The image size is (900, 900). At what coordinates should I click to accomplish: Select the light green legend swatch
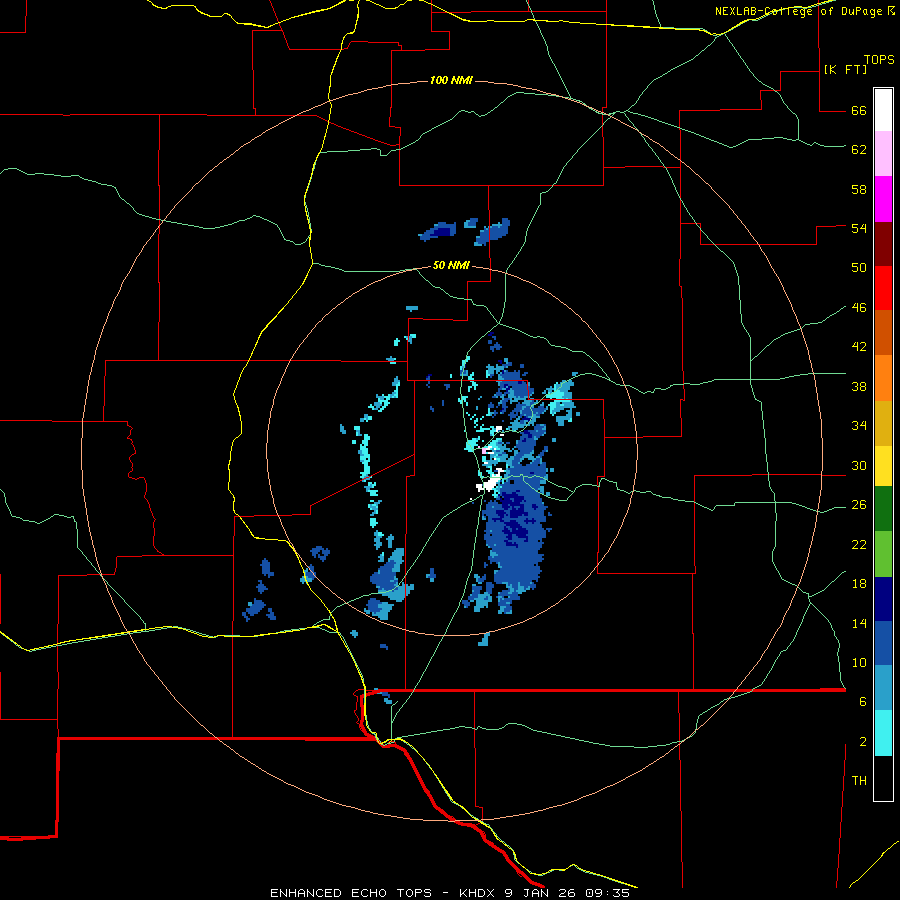click(x=883, y=554)
